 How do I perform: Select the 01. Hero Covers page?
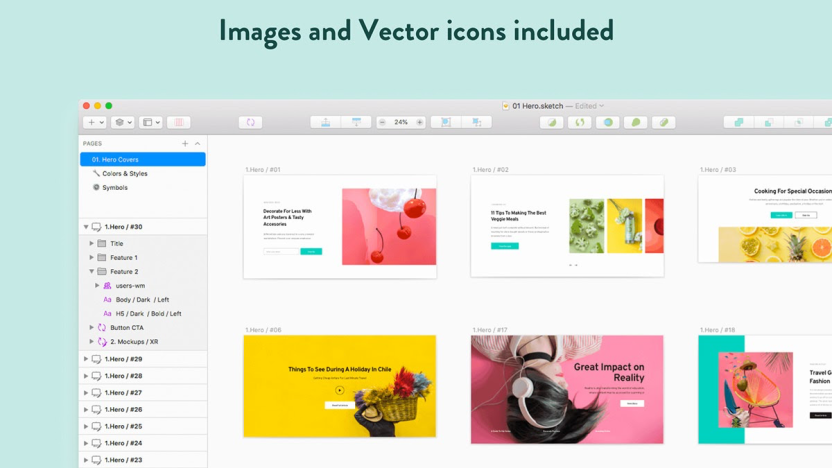(143, 159)
